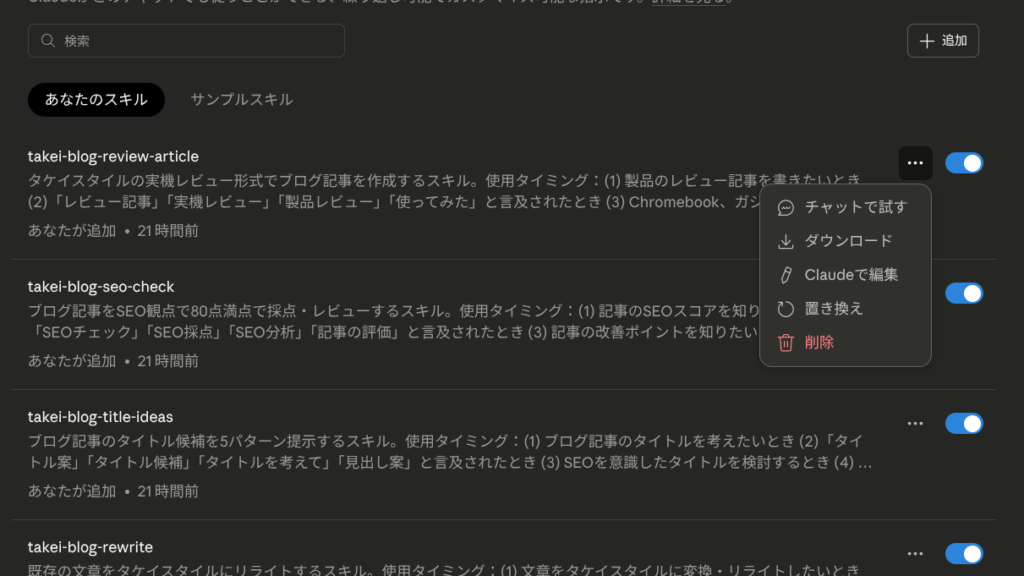Click the download arrow icon in the menu
The width and height of the screenshot is (1024, 576).
tap(786, 242)
